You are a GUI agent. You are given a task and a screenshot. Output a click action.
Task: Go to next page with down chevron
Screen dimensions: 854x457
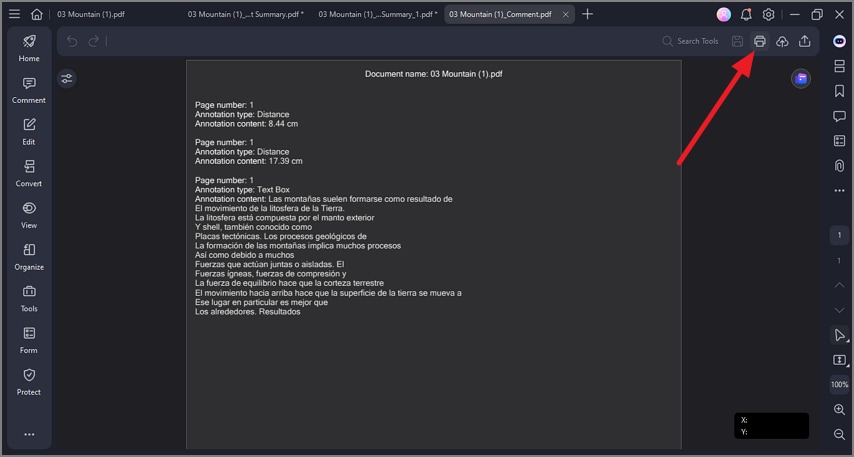pyautogui.click(x=839, y=310)
